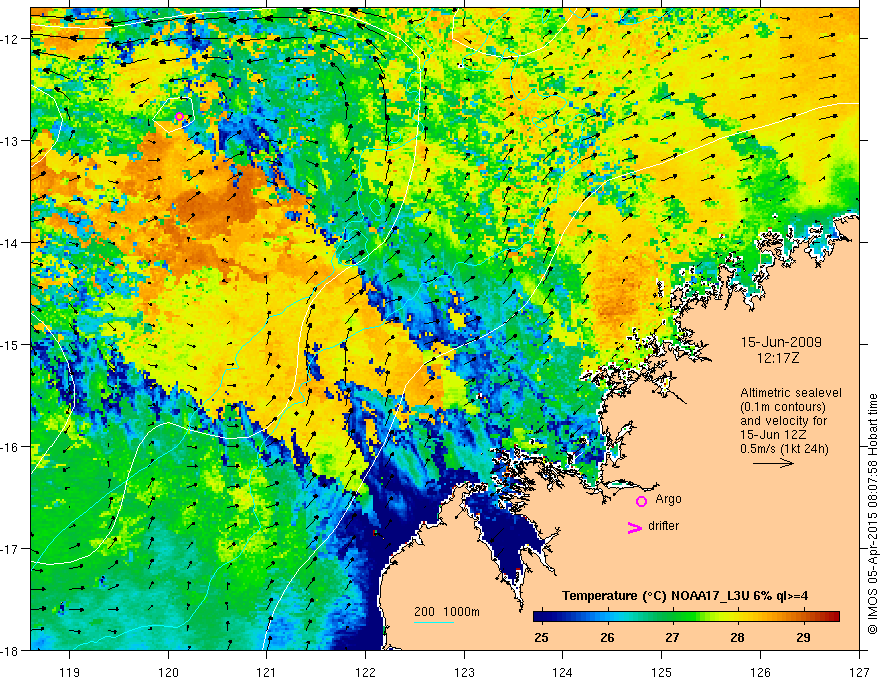The image size is (880, 680).
Task: Click the IMOS copyright timestamp text
Action: [872, 514]
